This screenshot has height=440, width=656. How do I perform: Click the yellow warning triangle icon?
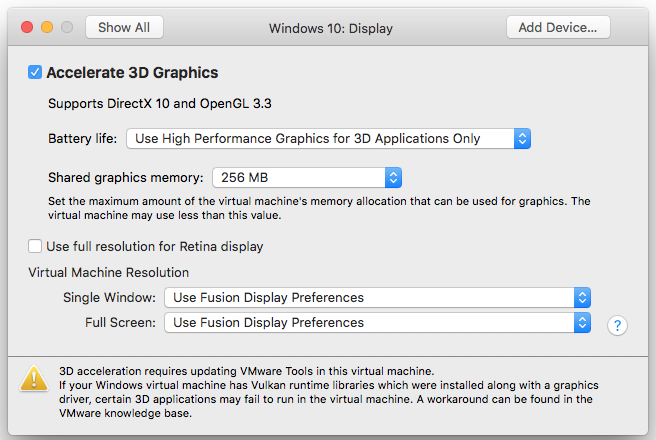pos(34,379)
